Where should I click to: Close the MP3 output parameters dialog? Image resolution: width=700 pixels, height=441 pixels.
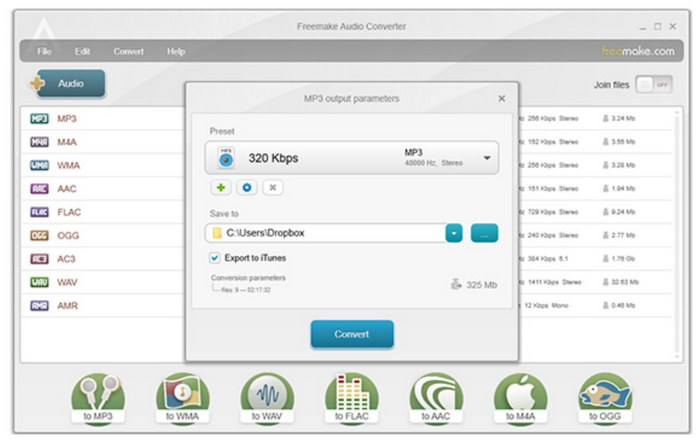tap(502, 98)
